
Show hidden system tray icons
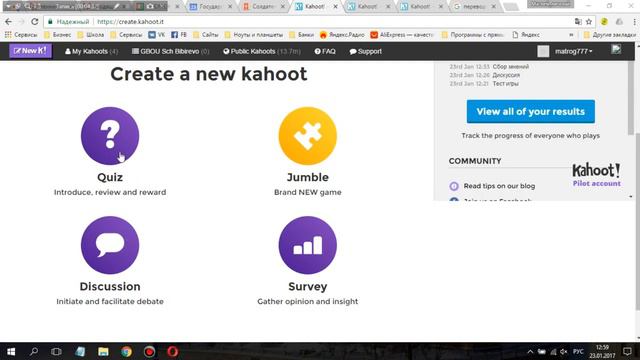tap(530, 352)
